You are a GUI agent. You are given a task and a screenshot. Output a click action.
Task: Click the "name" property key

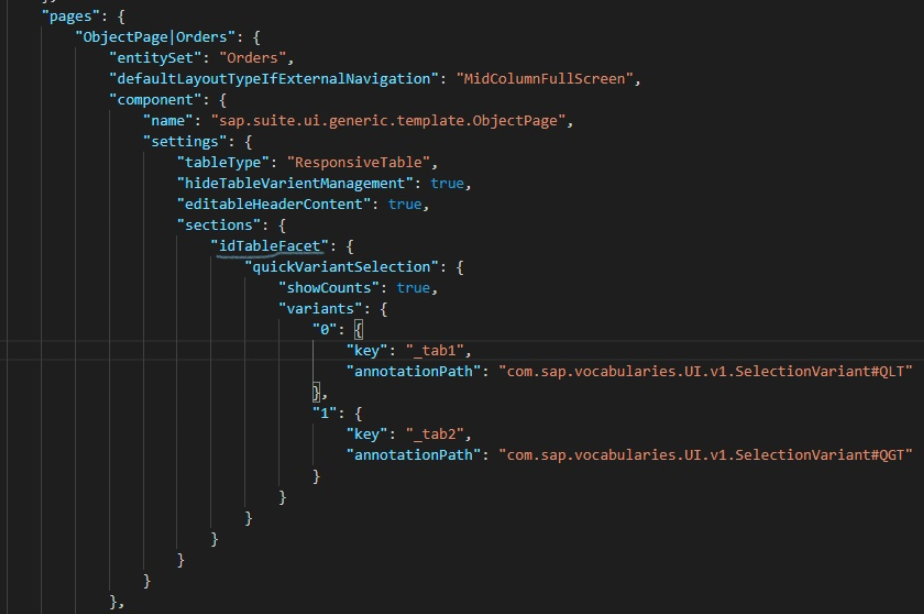[x=168, y=121]
